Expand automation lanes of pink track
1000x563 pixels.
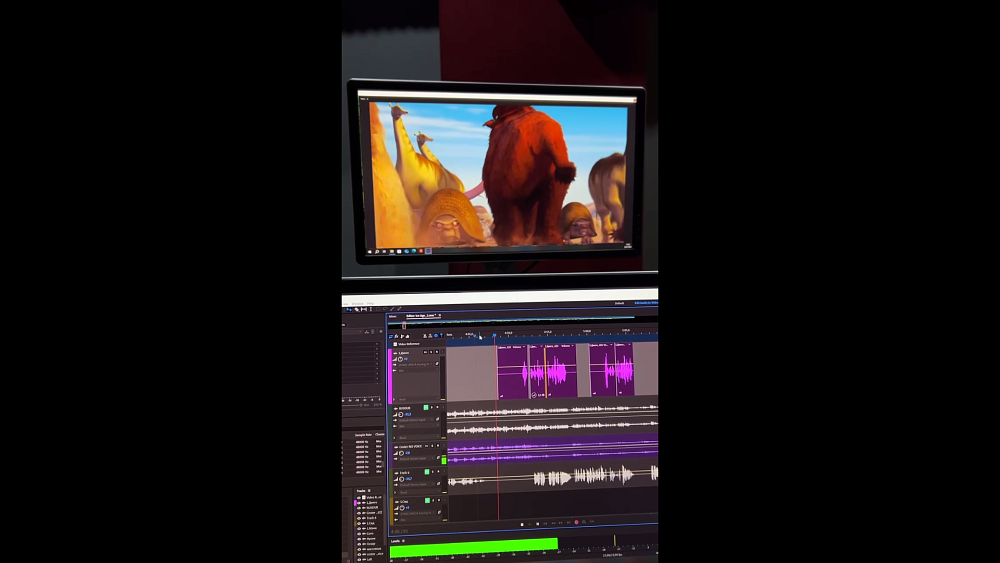(x=394, y=399)
